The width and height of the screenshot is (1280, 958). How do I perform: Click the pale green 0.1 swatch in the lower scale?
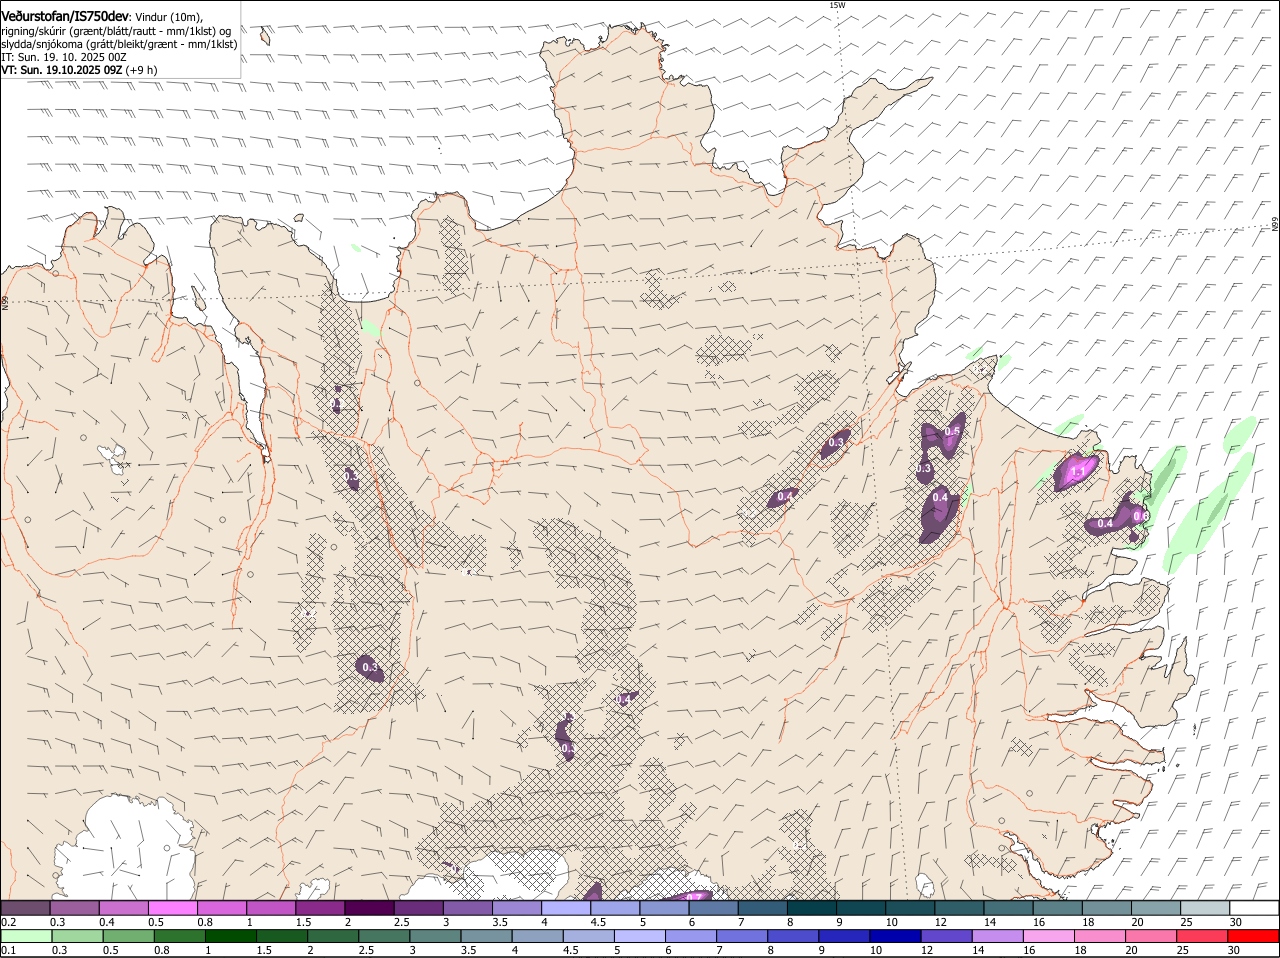click(25, 936)
